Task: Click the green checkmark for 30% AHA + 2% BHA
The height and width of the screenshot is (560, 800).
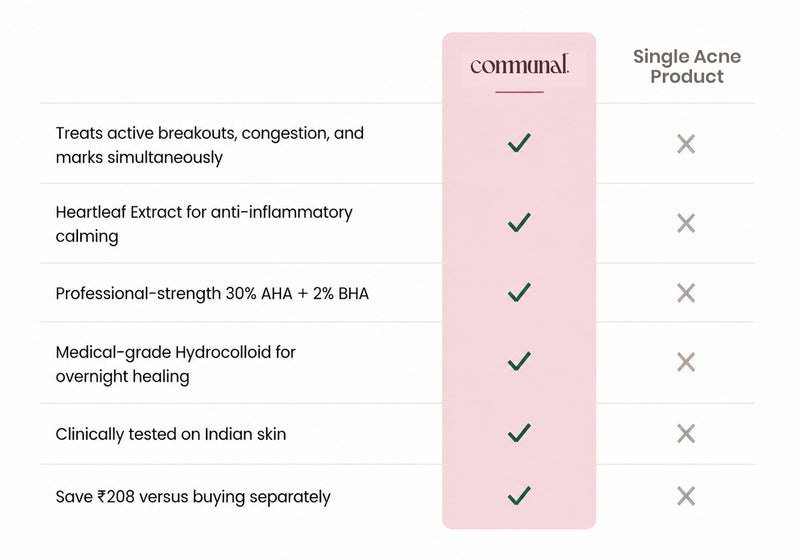Action: pos(519,292)
